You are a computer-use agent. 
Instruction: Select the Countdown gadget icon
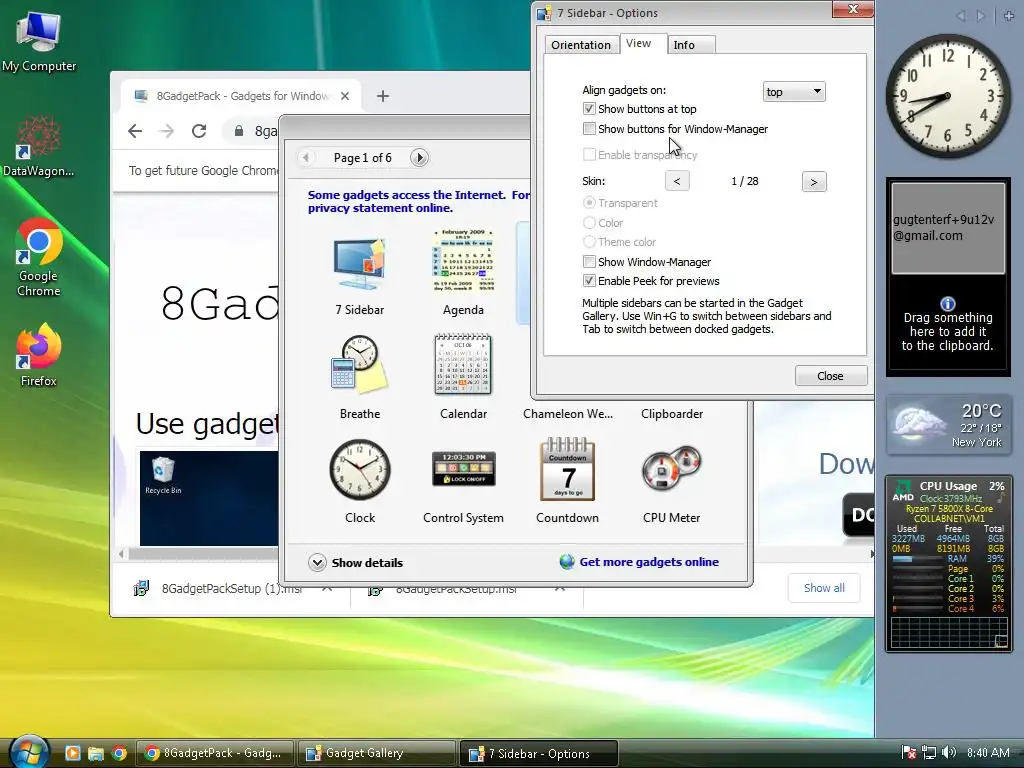point(567,469)
